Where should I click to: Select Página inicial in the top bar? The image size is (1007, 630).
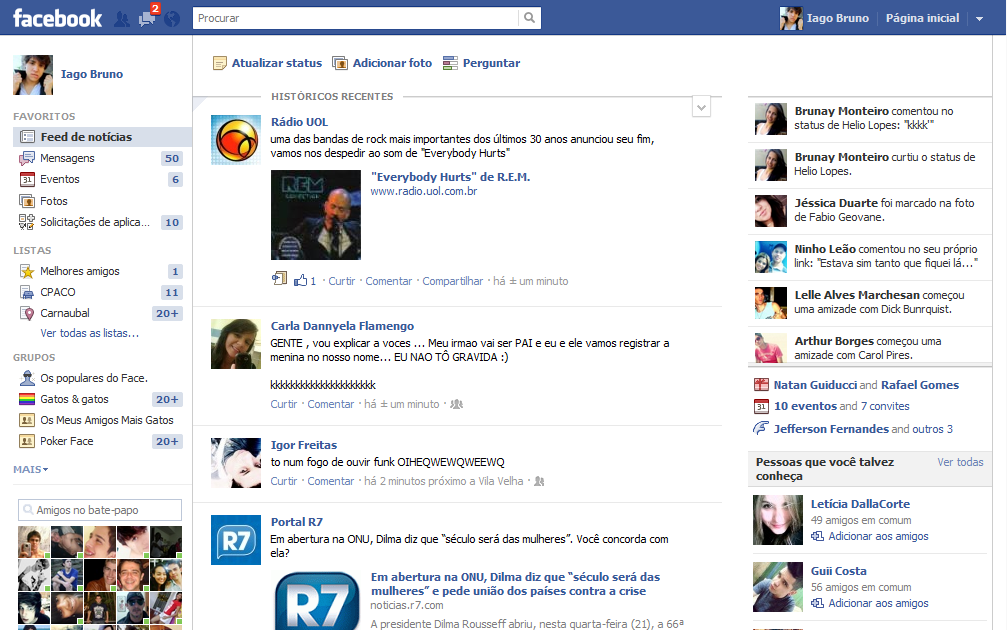point(920,17)
